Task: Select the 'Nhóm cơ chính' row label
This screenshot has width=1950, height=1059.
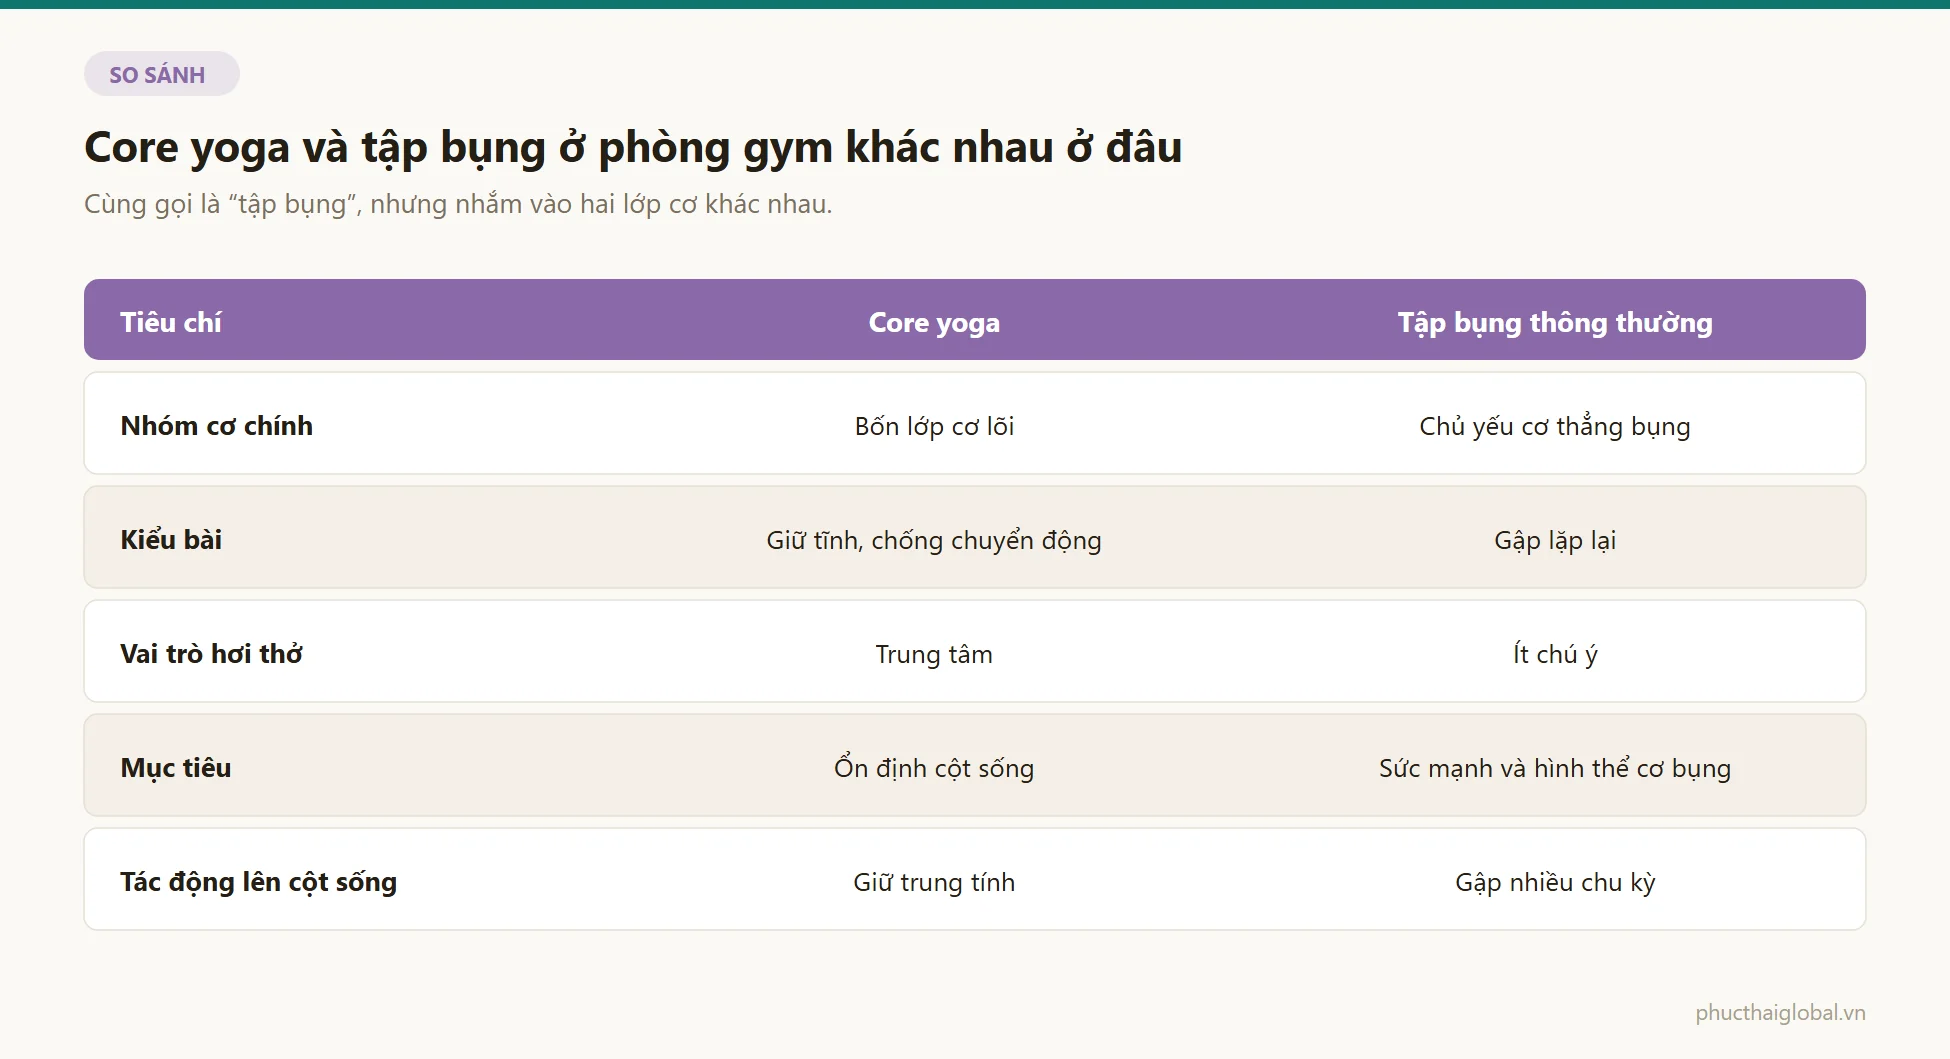Action: click(x=216, y=426)
